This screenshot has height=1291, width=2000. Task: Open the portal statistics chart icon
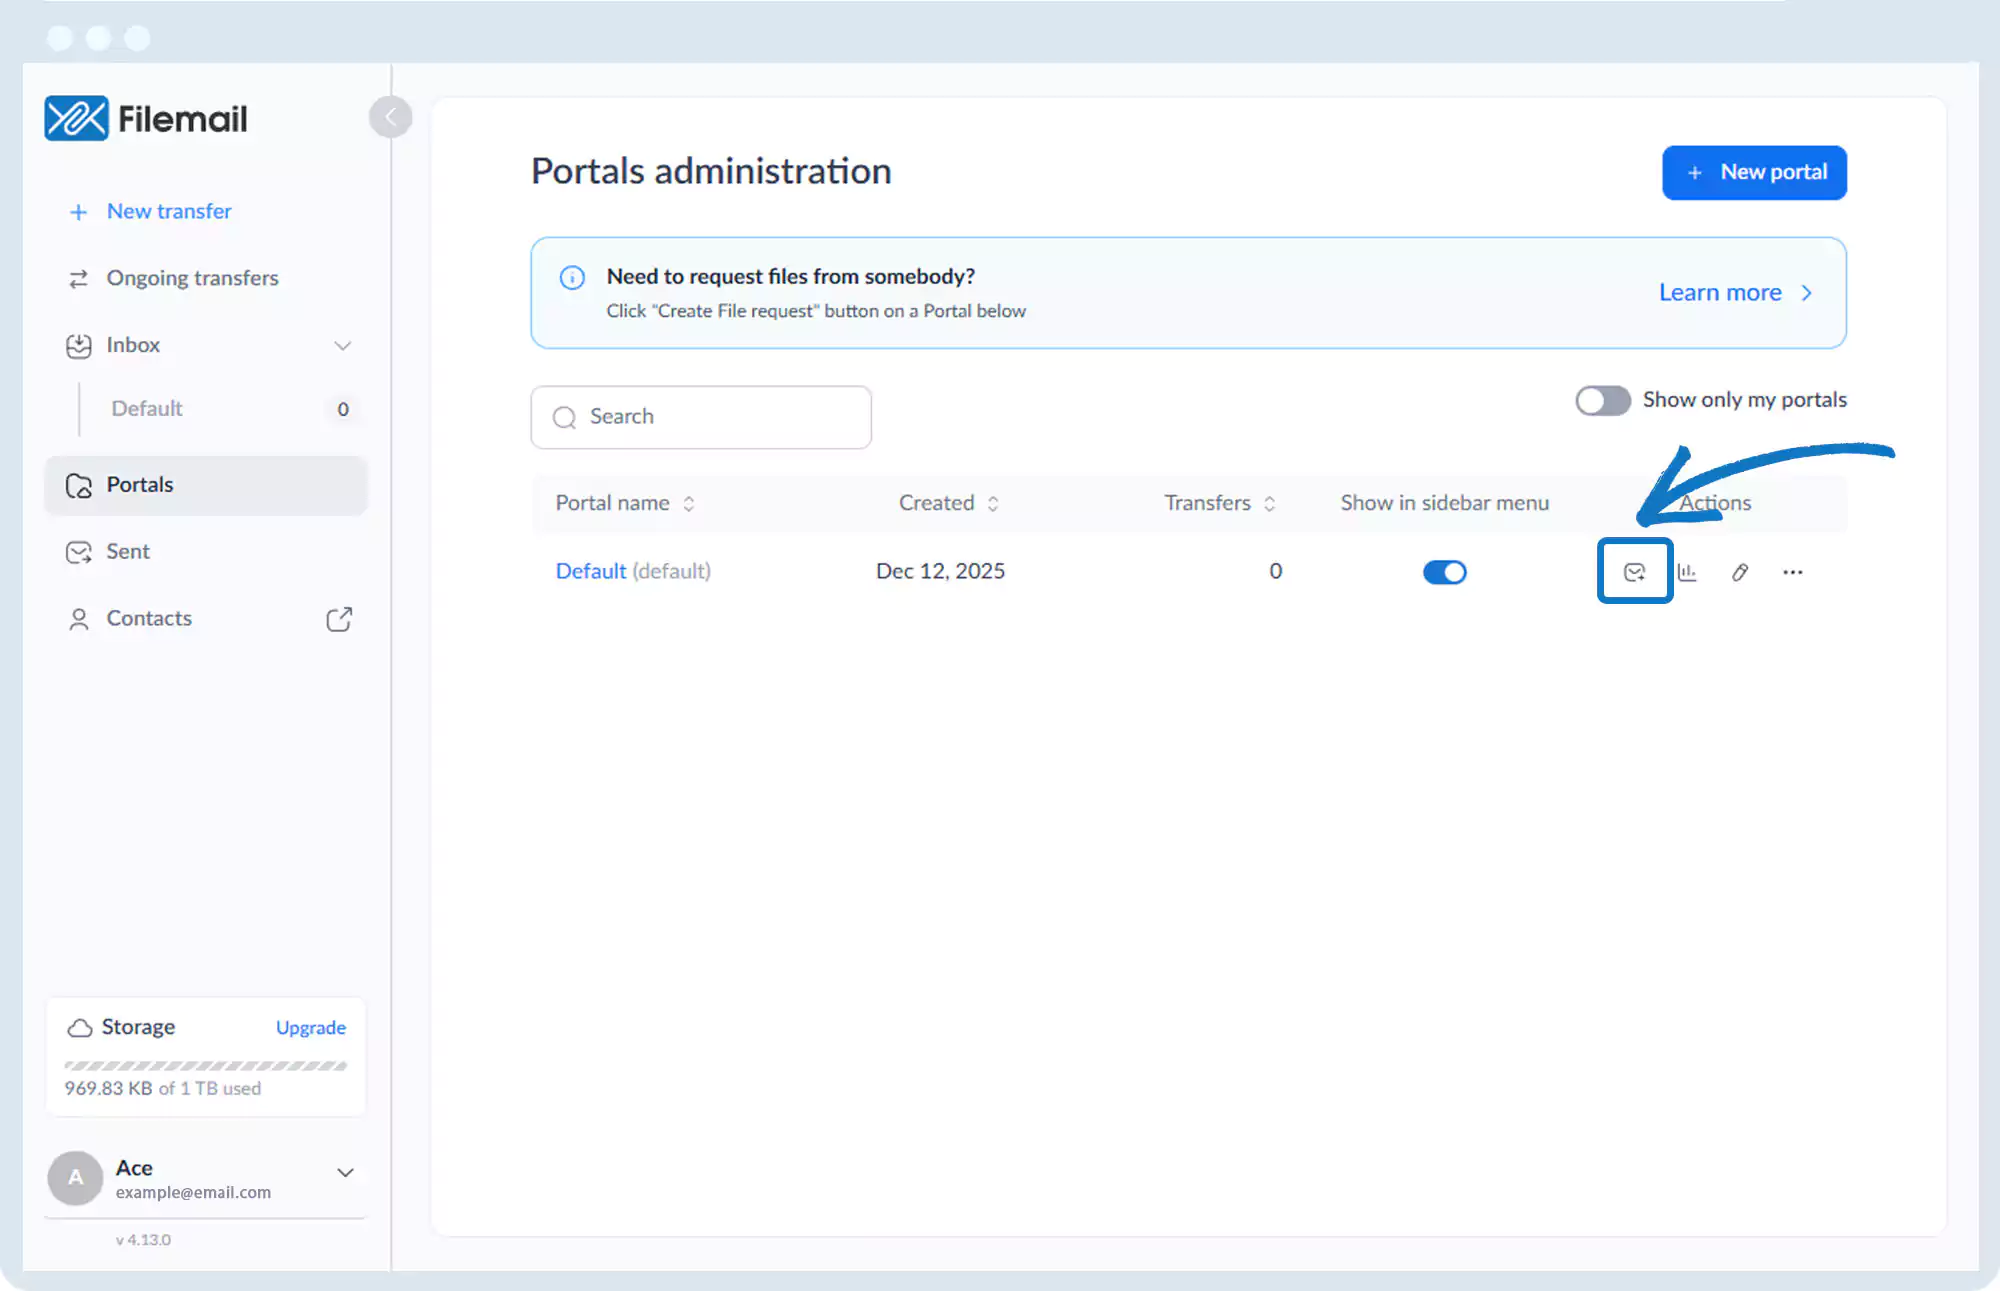point(1687,572)
